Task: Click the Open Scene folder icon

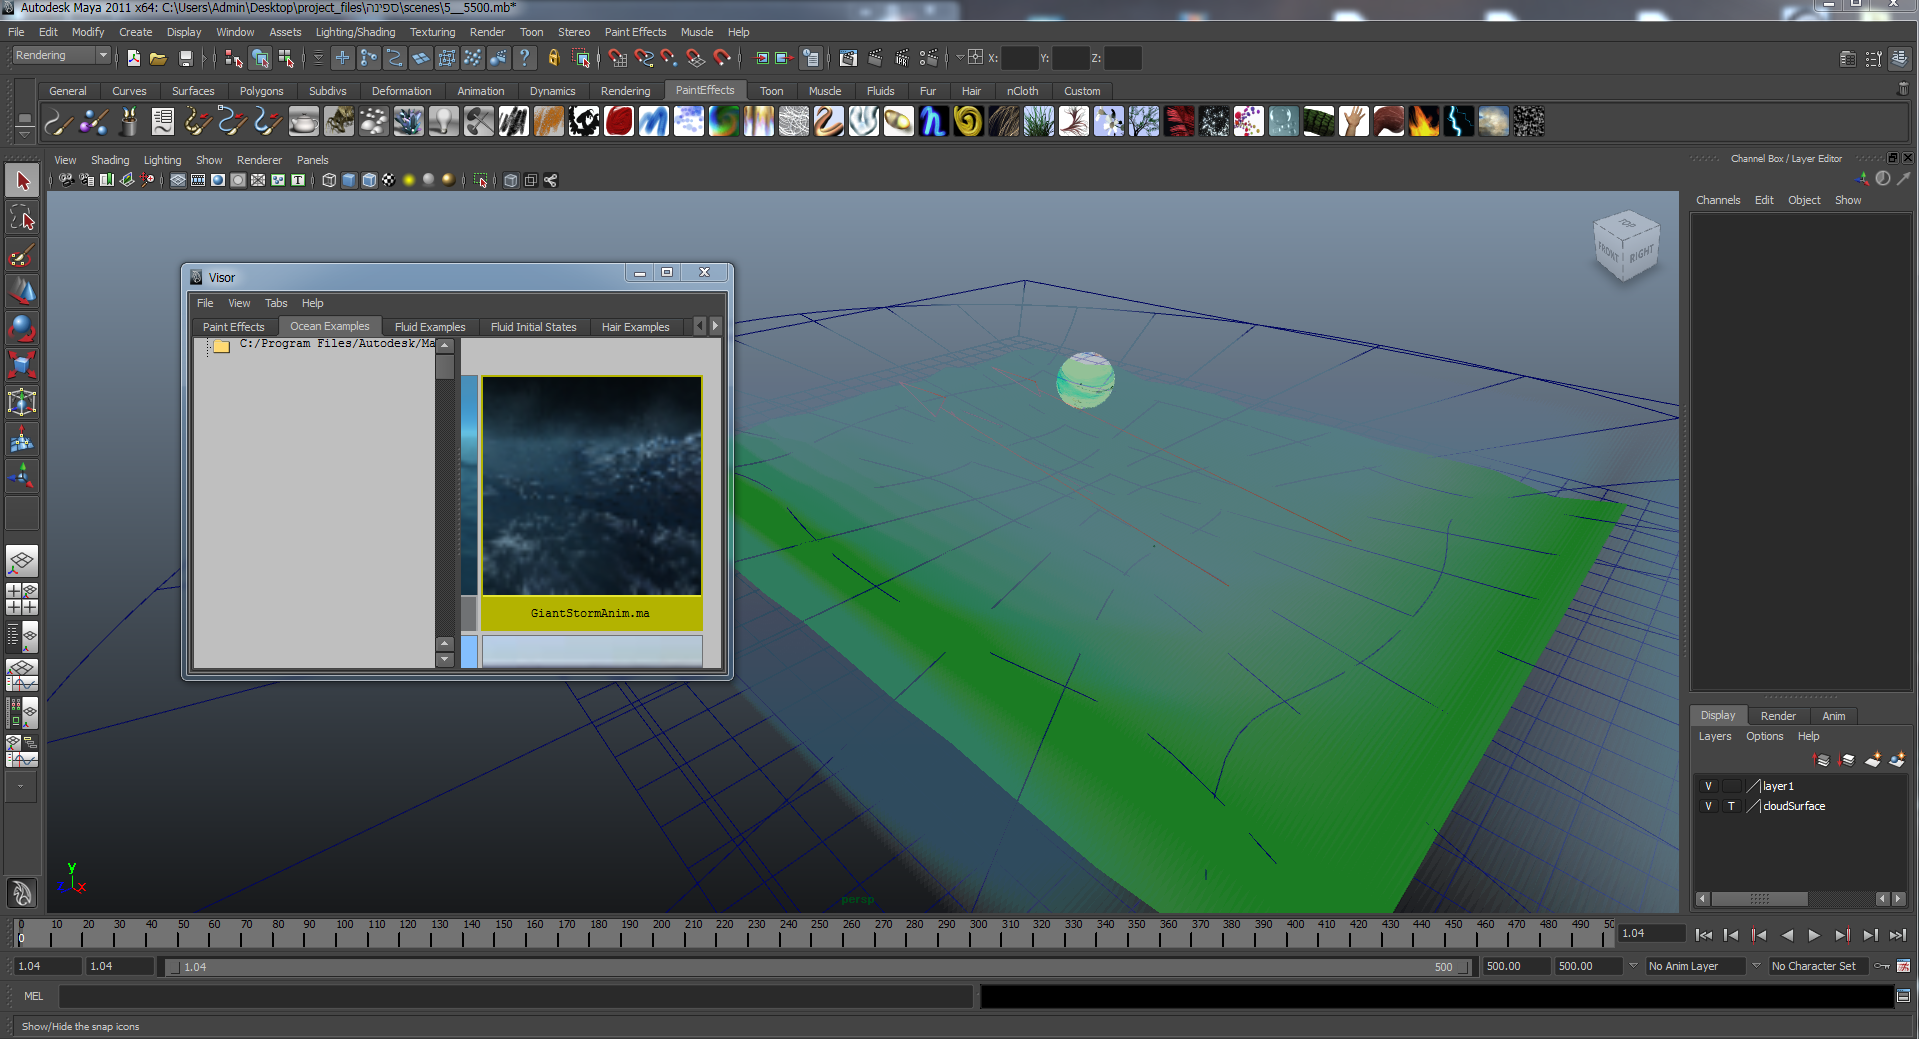Action: point(158,58)
